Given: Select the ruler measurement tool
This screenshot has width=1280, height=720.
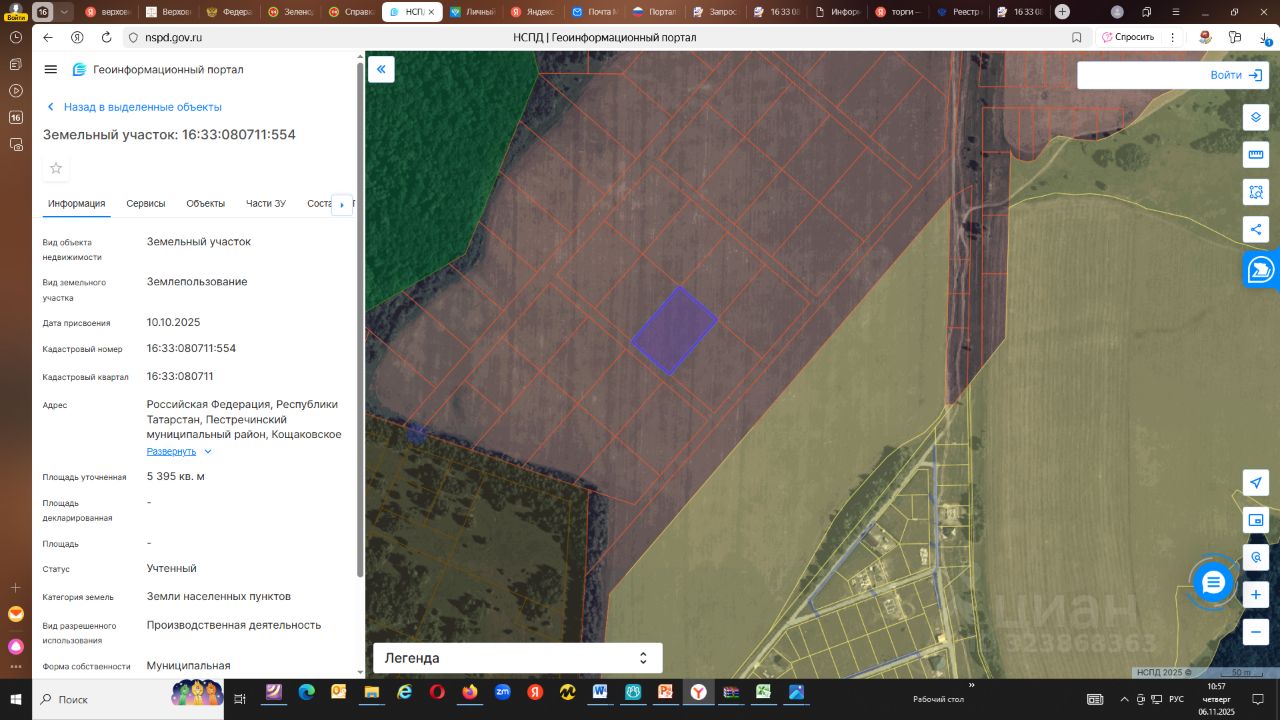Looking at the screenshot, I should coord(1256,154).
